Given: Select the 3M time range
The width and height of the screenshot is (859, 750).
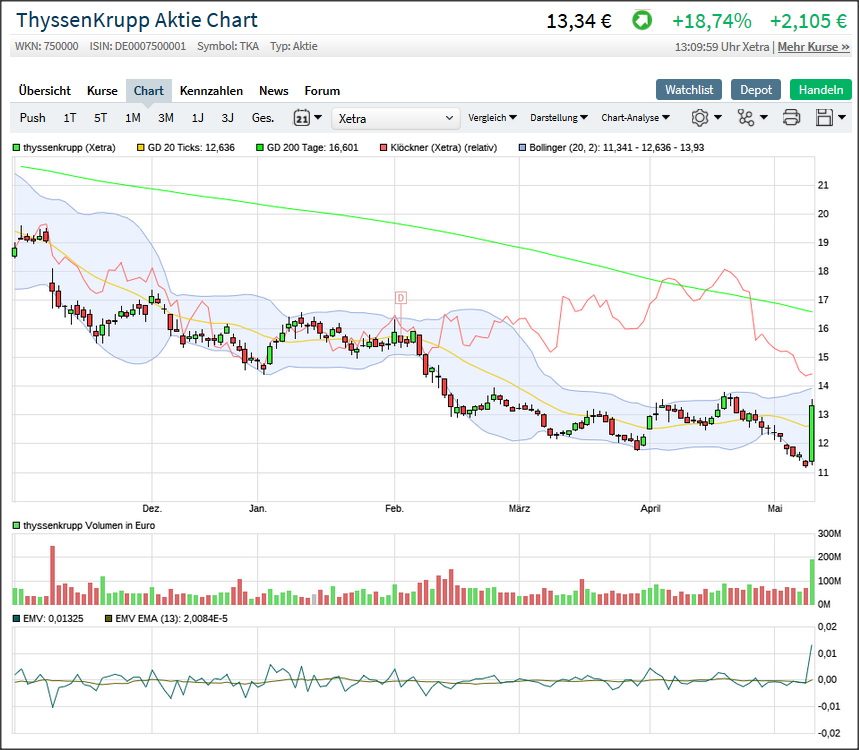Looking at the screenshot, I should tap(166, 118).
